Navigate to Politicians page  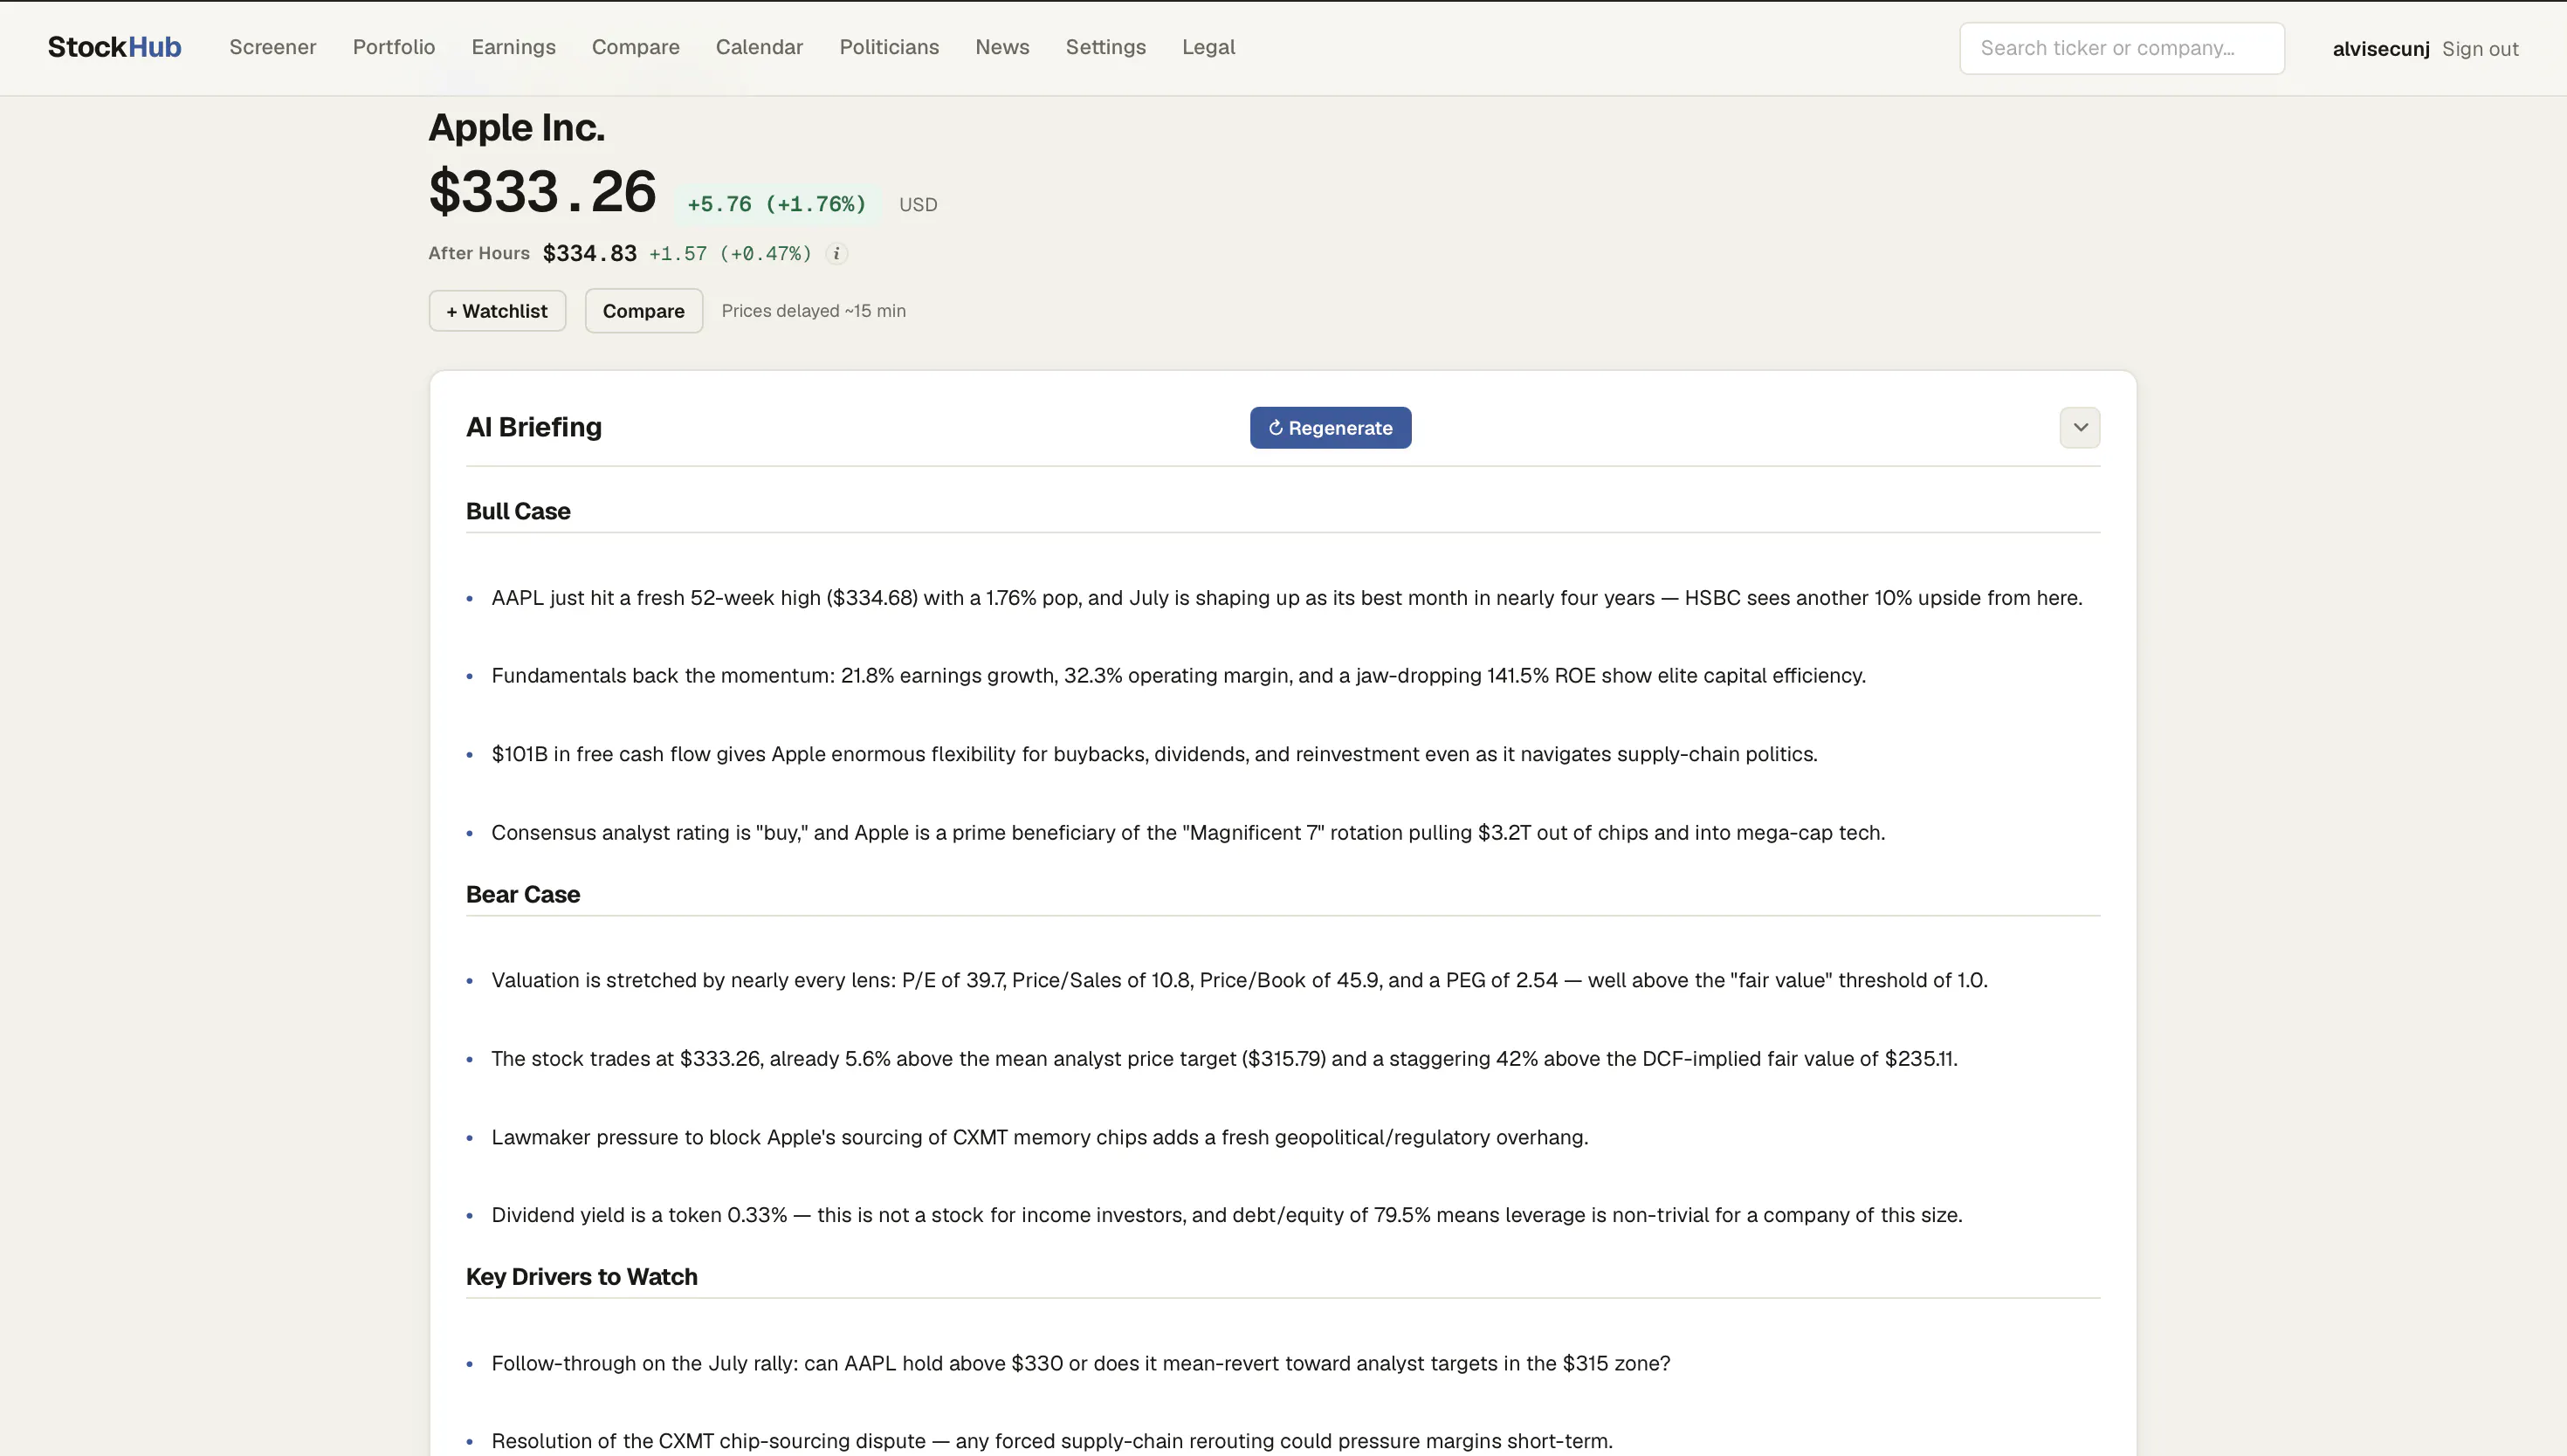coord(889,47)
